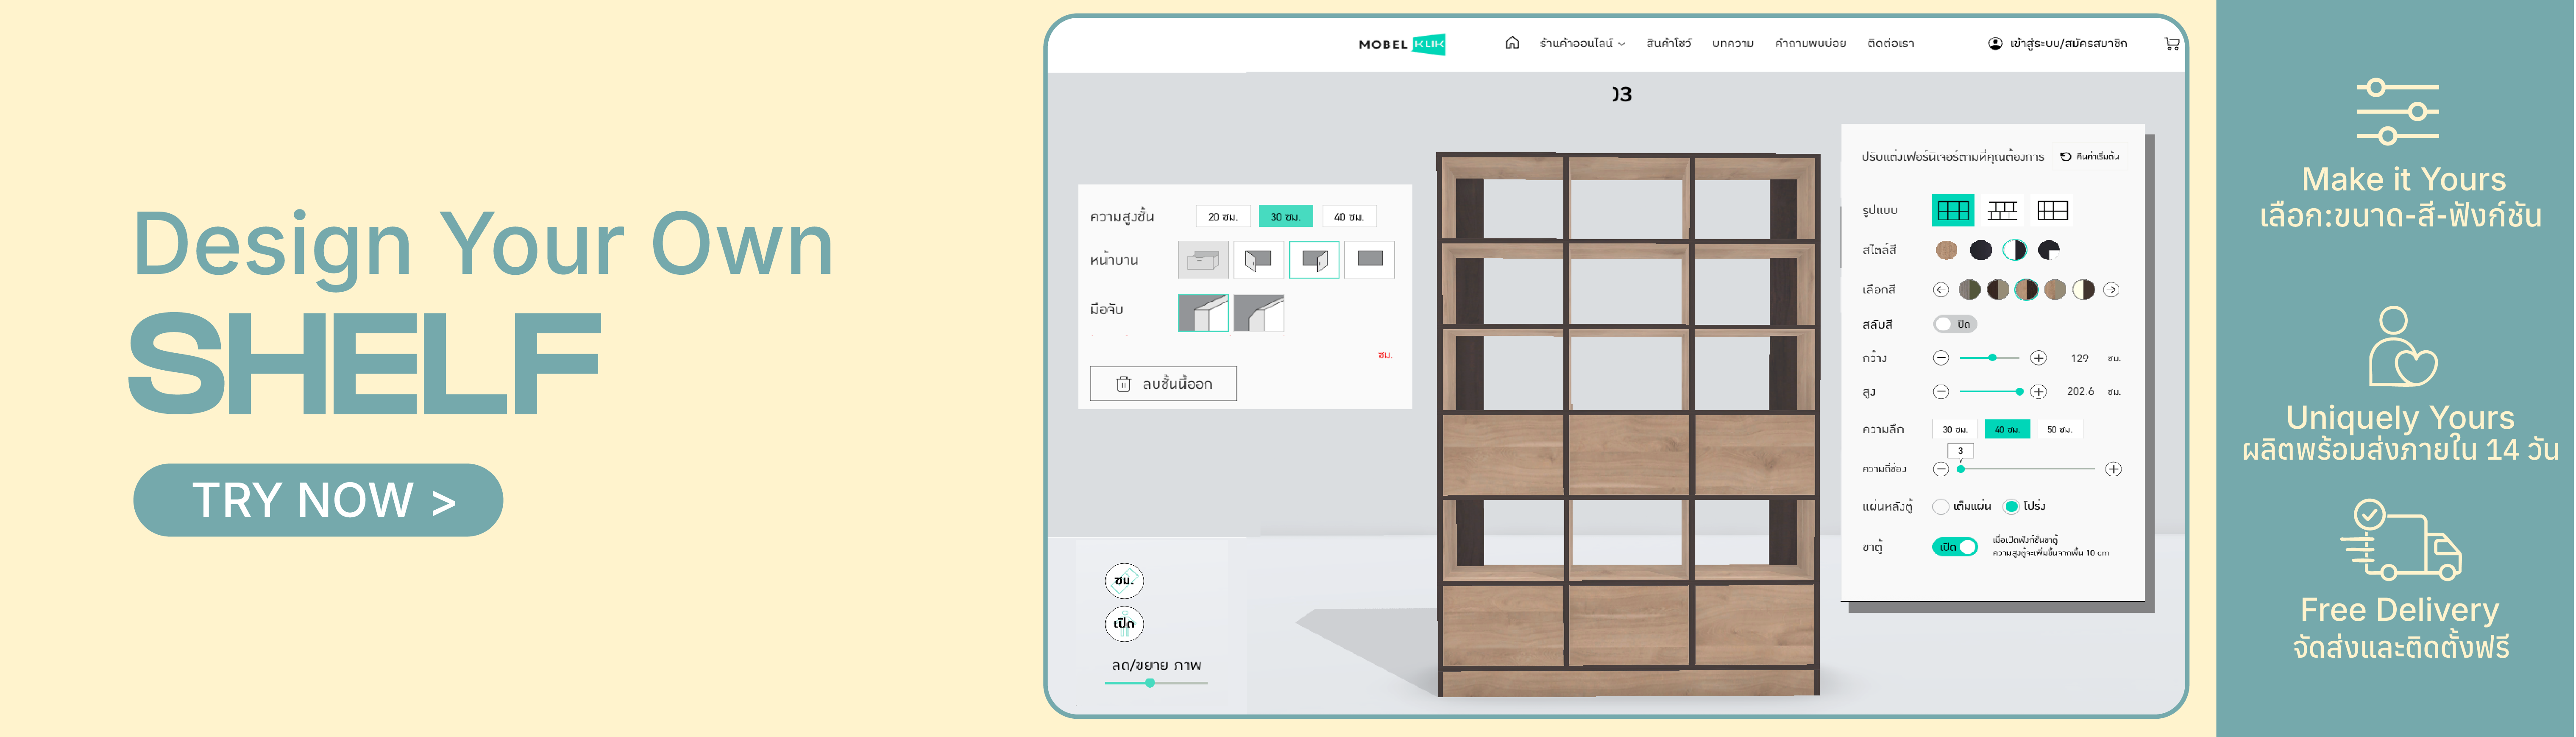The height and width of the screenshot is (737, 2576).
Task: Choose the quarter-white black style swatch
Action: tap(2049, 250)
